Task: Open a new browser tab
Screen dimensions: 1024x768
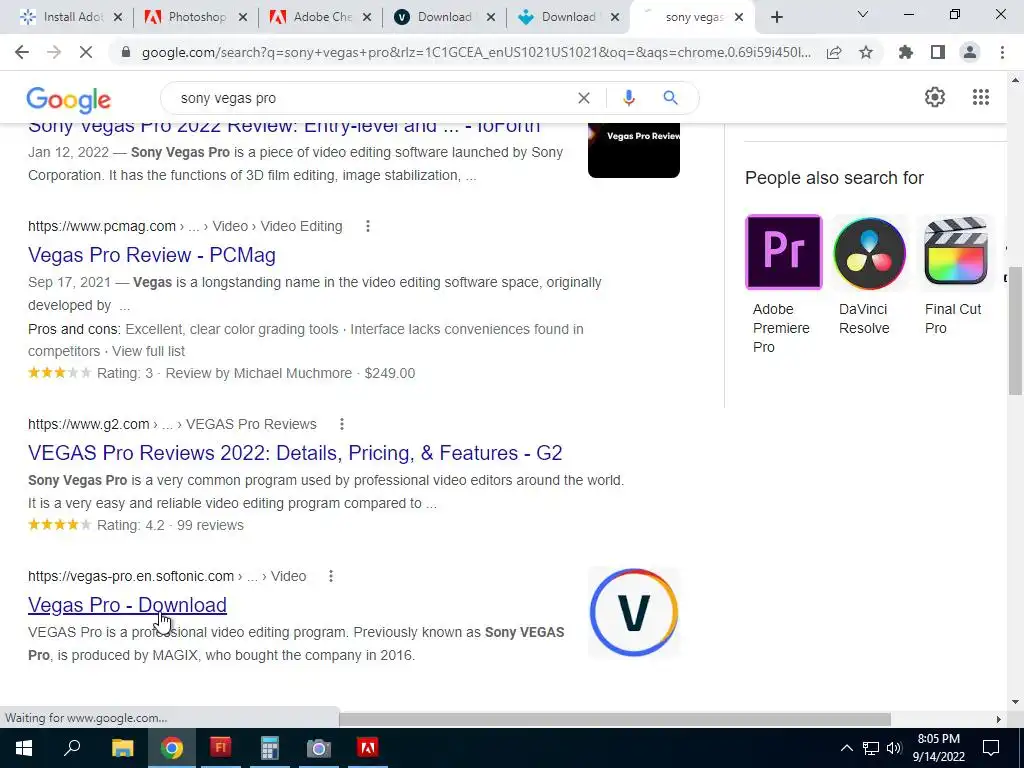Action: click(x=776, y=17)
